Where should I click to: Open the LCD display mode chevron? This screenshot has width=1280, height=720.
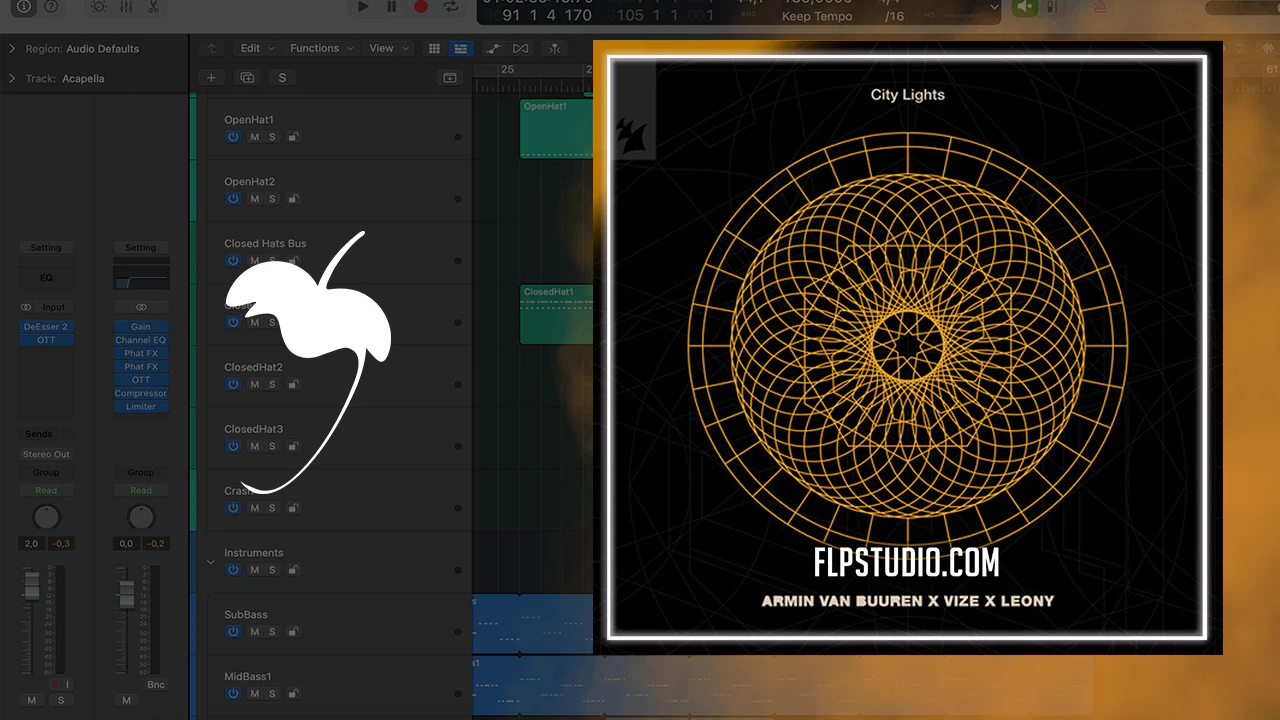(x=994, y=7)
